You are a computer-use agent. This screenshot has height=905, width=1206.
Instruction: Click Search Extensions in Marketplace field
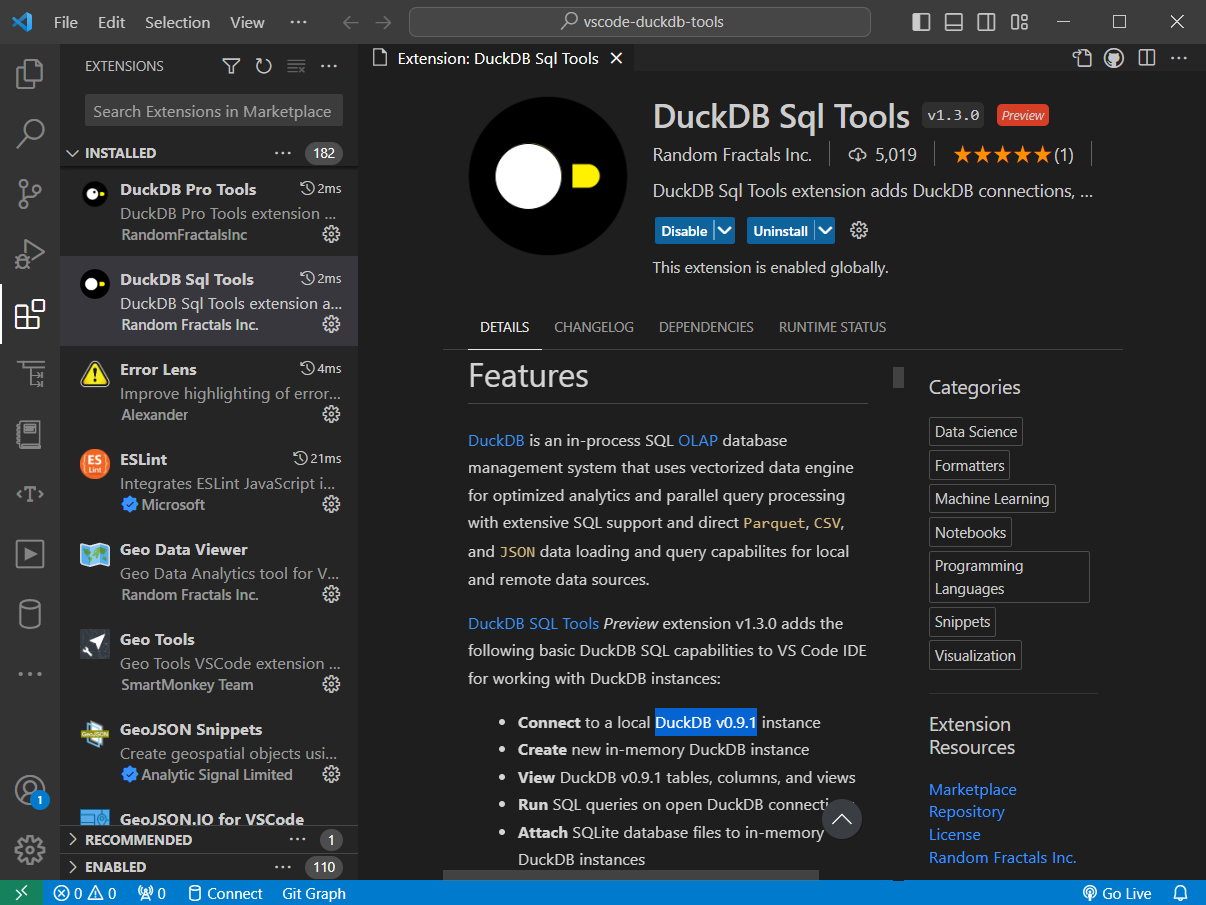click(x=214, y=111)
